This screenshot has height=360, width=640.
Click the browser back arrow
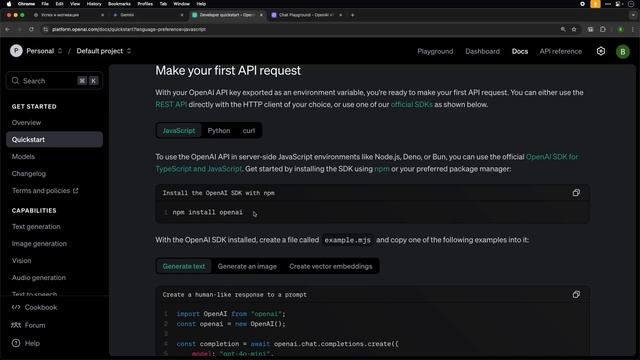click(7, 29)
